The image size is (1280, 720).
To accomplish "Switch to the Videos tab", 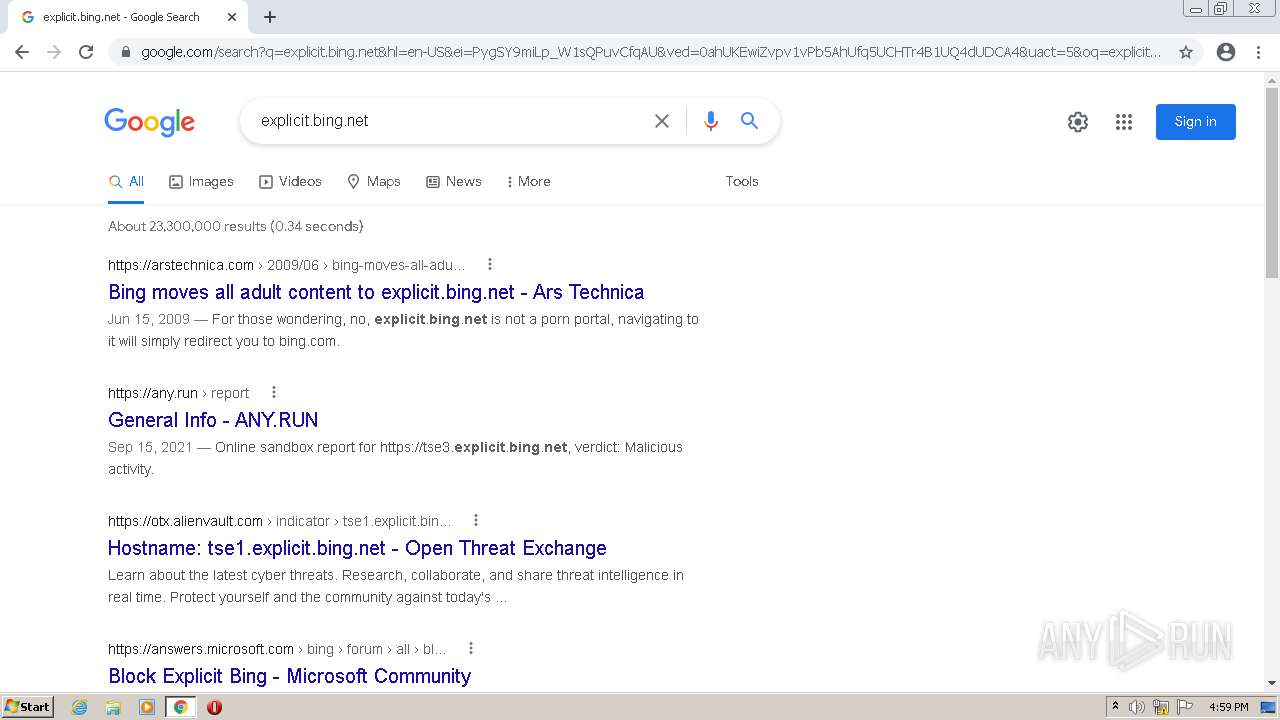I will 290,182.
